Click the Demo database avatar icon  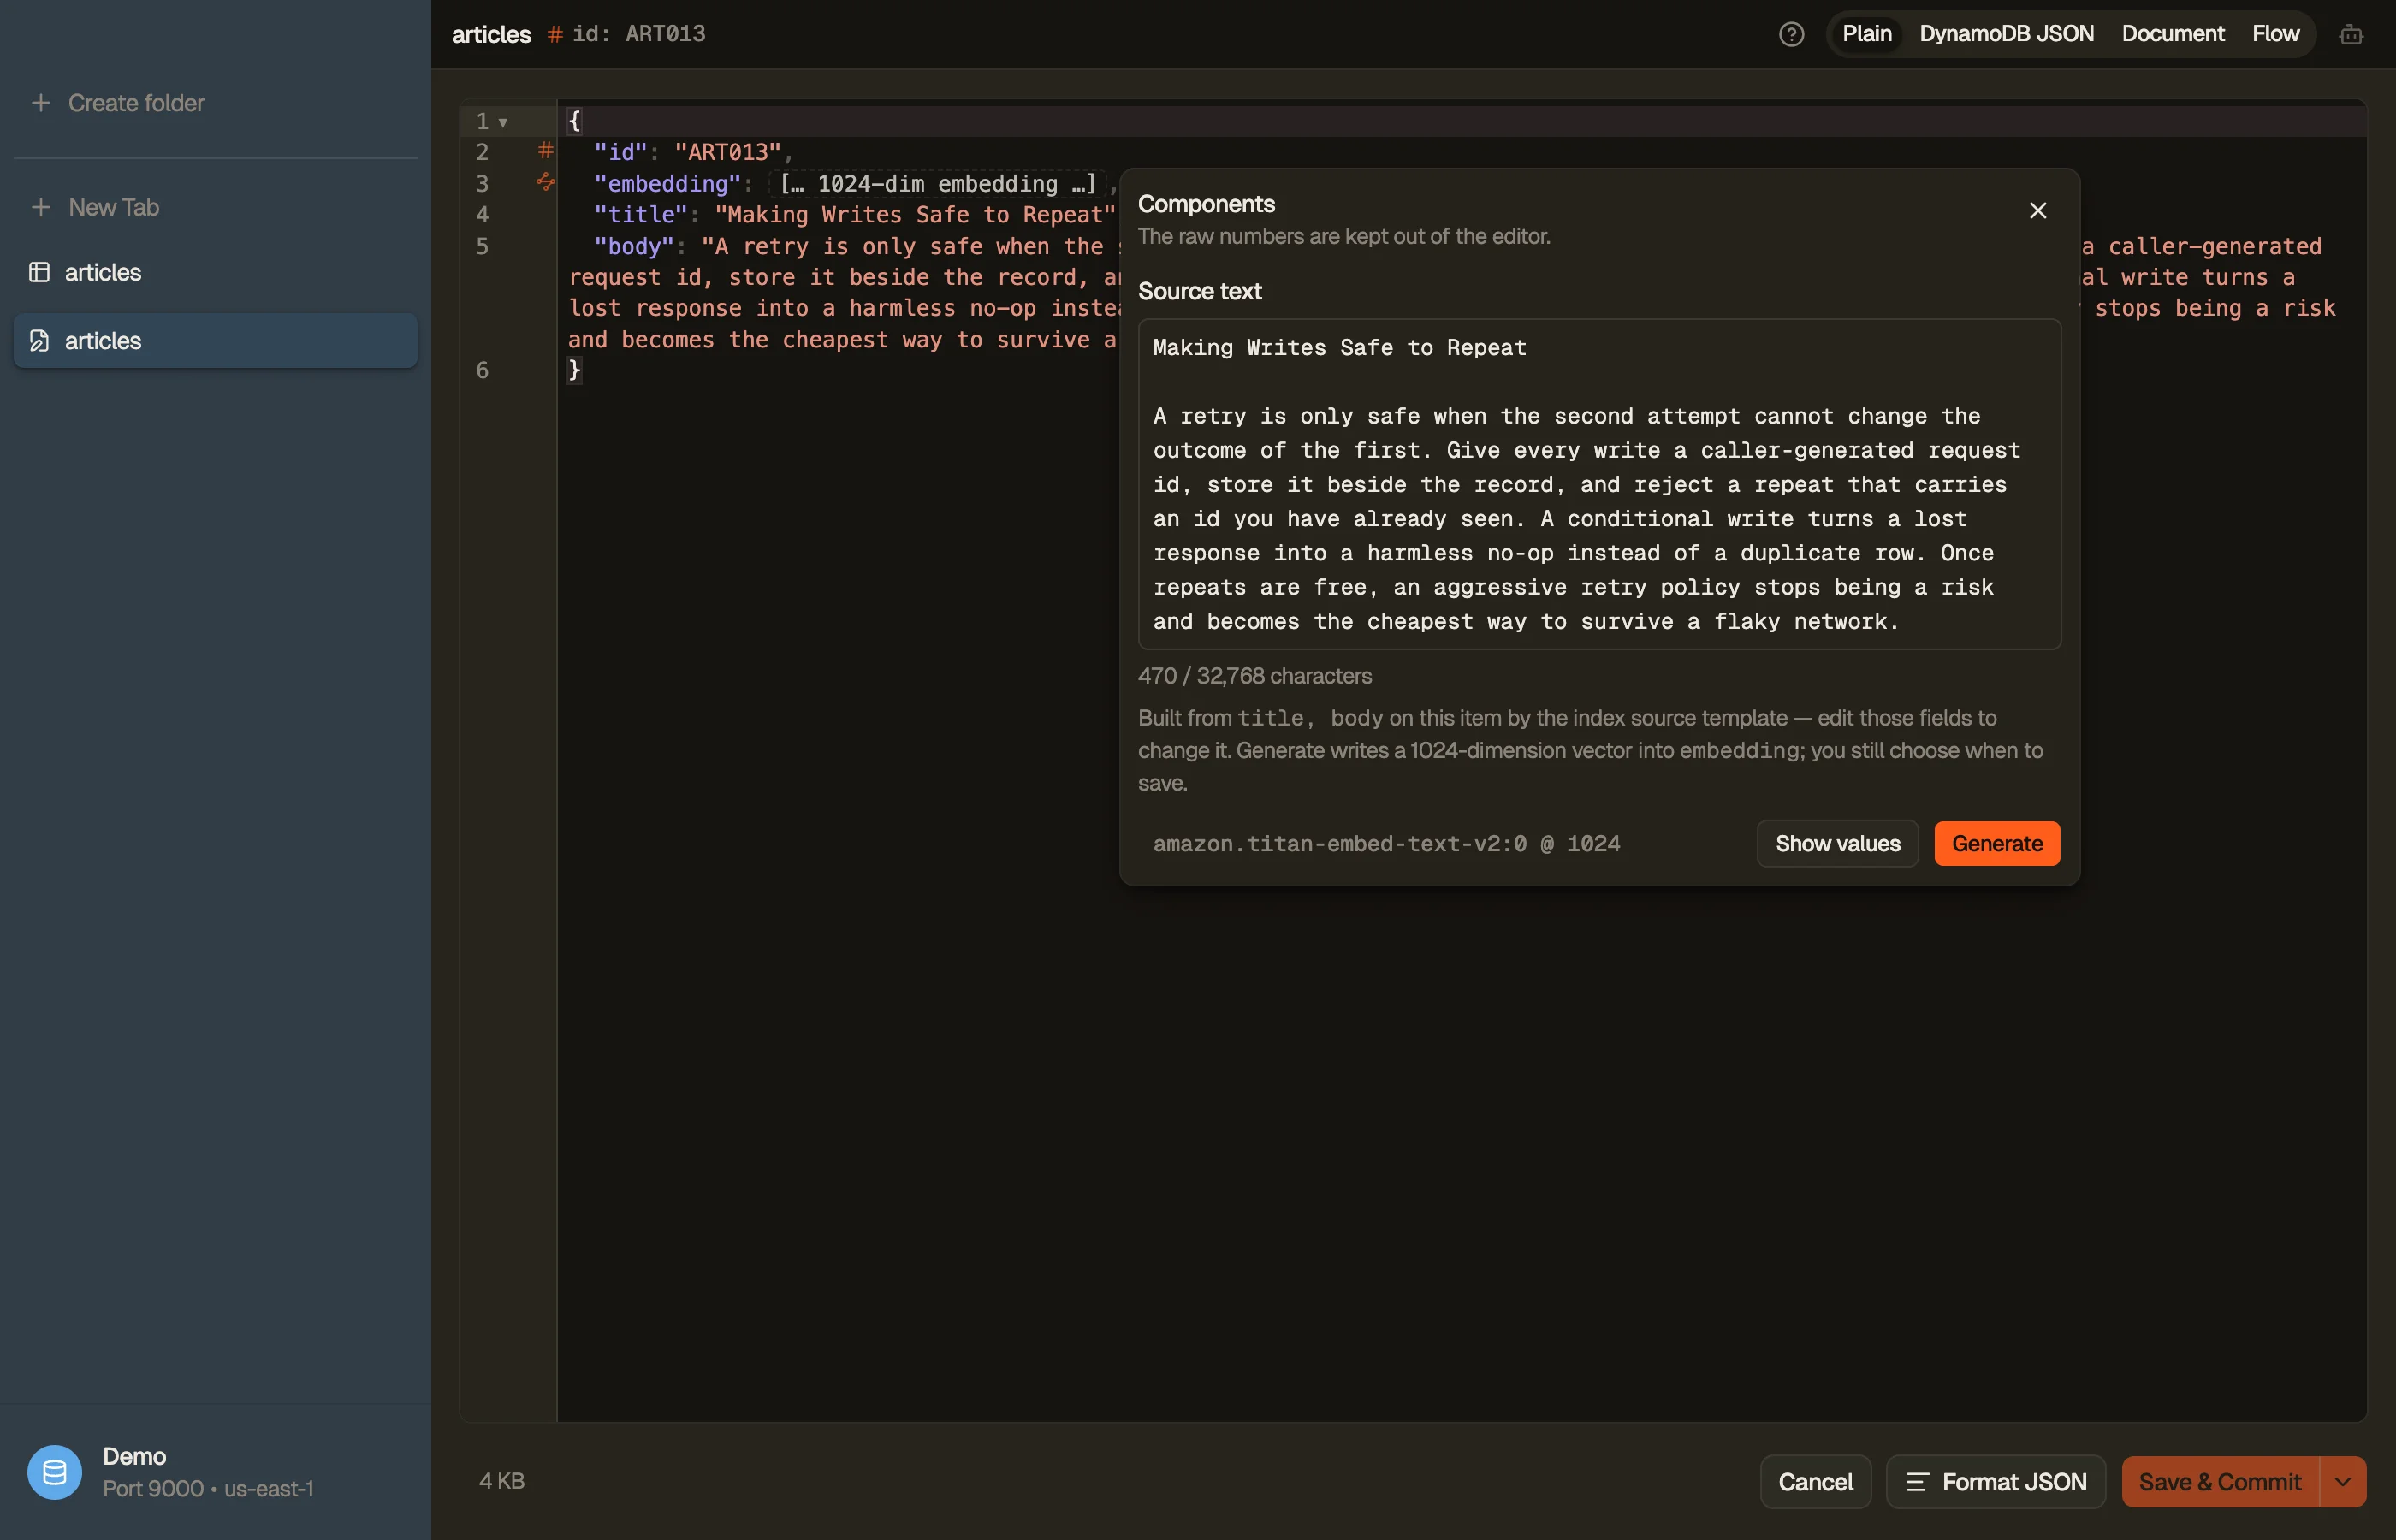[54, 1472]
